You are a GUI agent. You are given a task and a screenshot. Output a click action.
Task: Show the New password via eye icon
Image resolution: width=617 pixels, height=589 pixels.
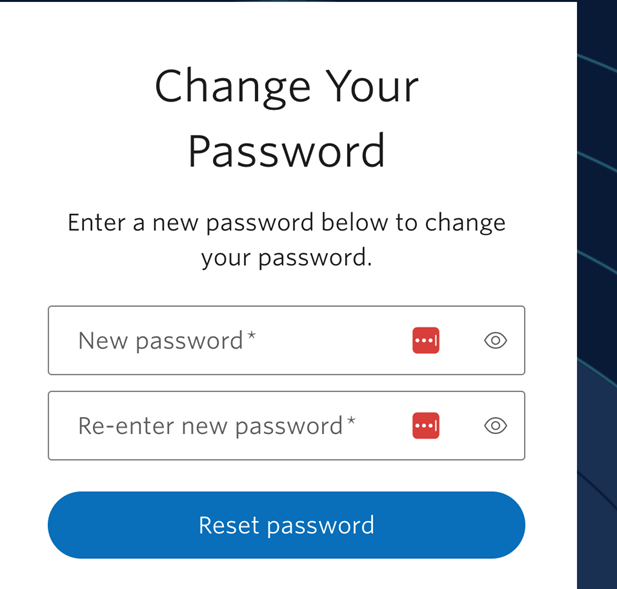point(495,340)
